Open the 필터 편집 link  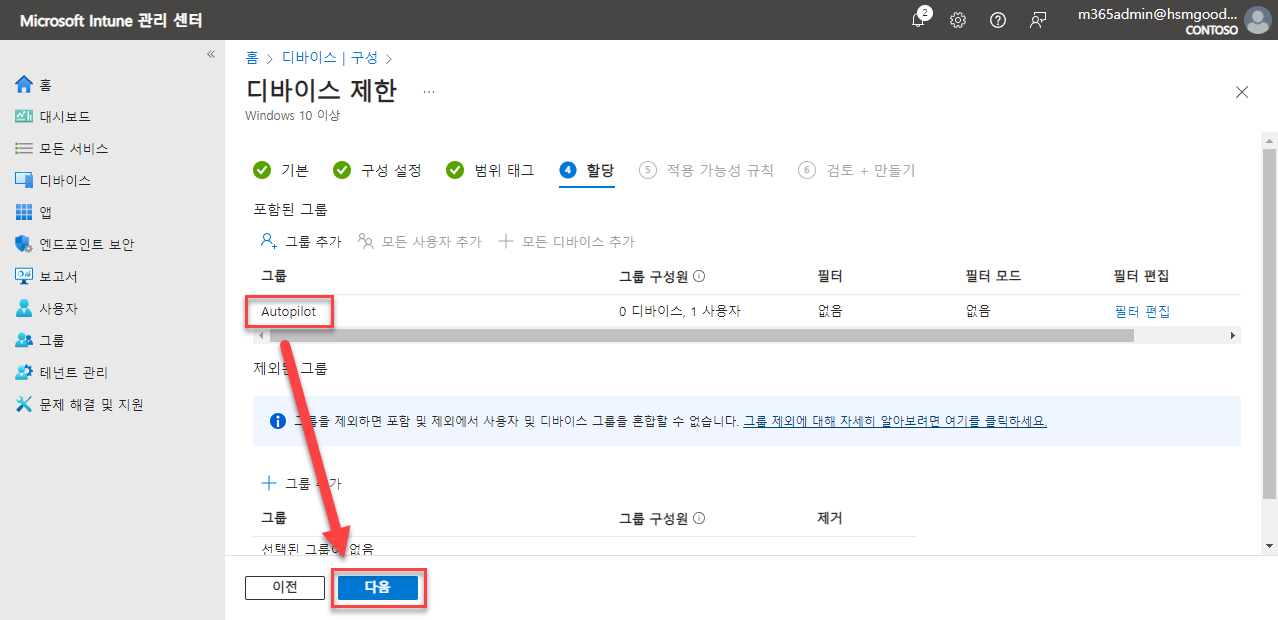pos(1143,311)
